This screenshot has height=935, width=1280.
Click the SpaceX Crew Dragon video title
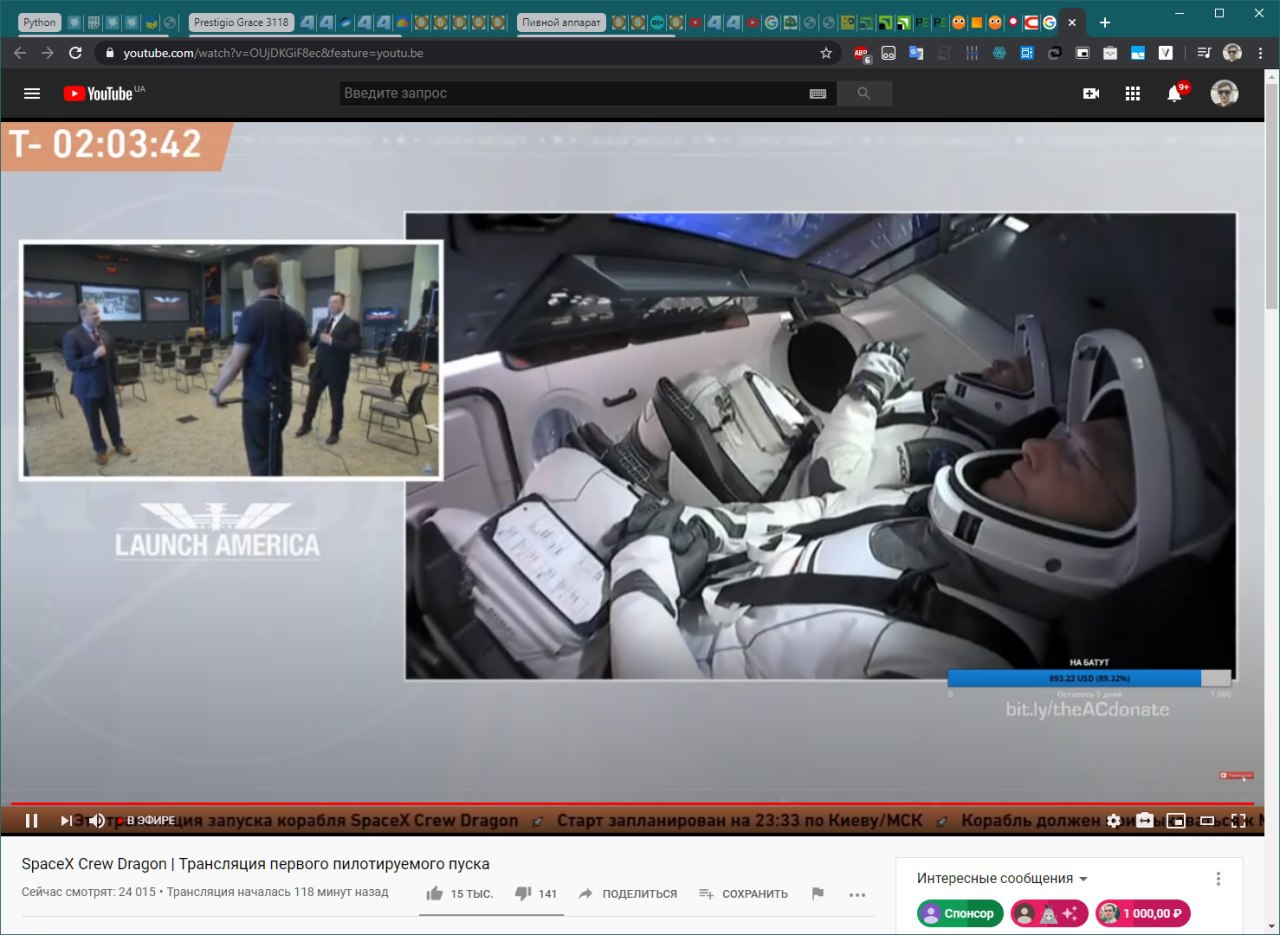click(256, 864)
